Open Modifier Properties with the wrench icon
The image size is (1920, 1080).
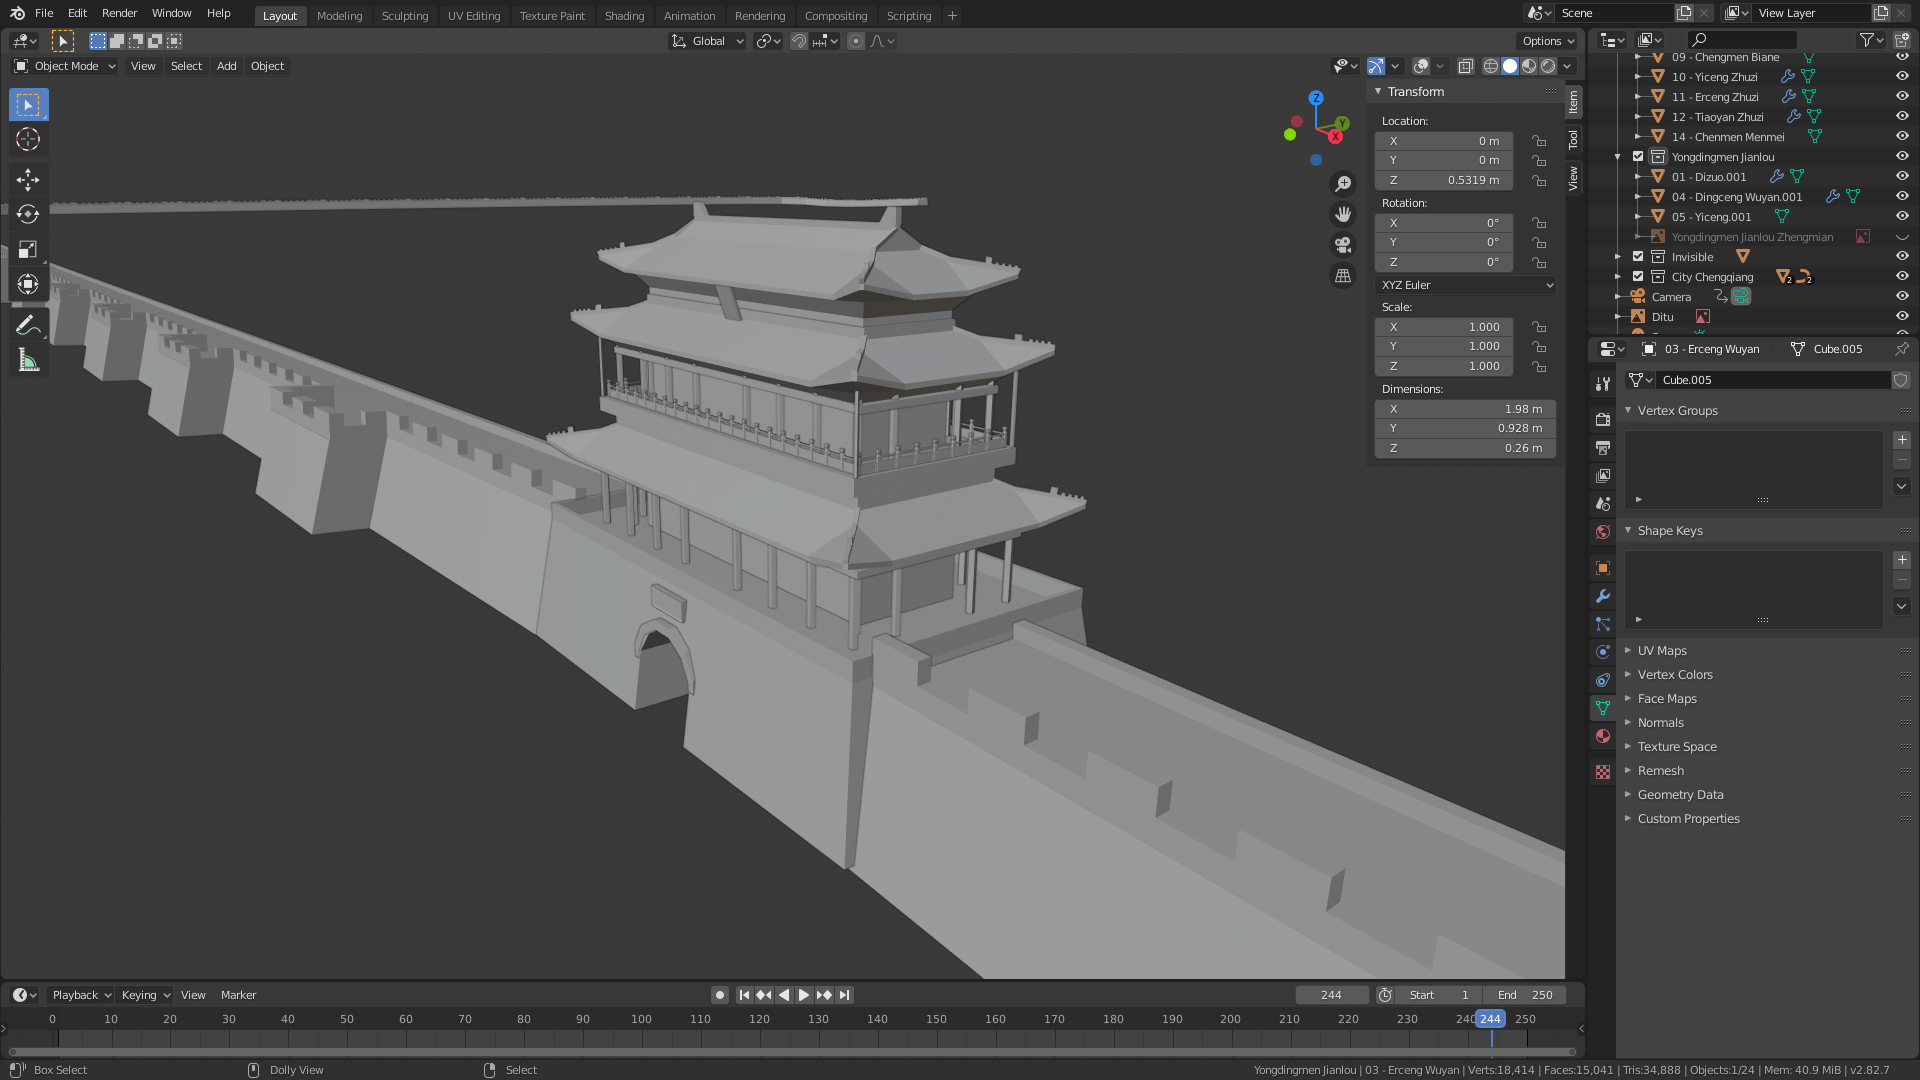click(1603, 596)
